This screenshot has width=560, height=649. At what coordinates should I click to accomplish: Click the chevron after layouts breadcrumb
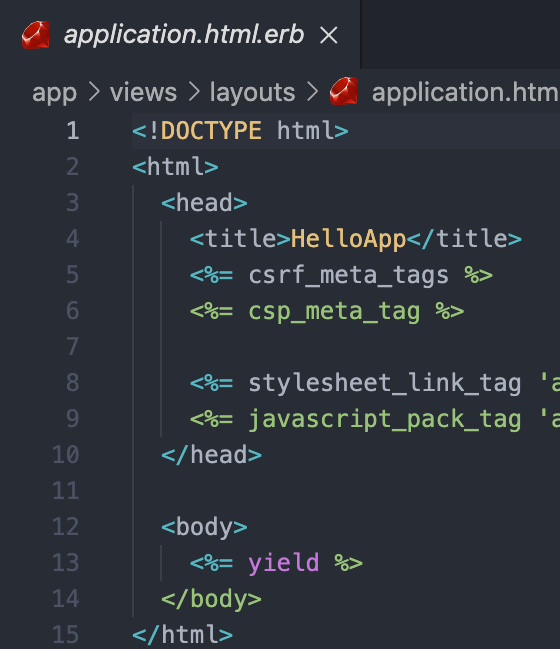[x=313, y=92]
